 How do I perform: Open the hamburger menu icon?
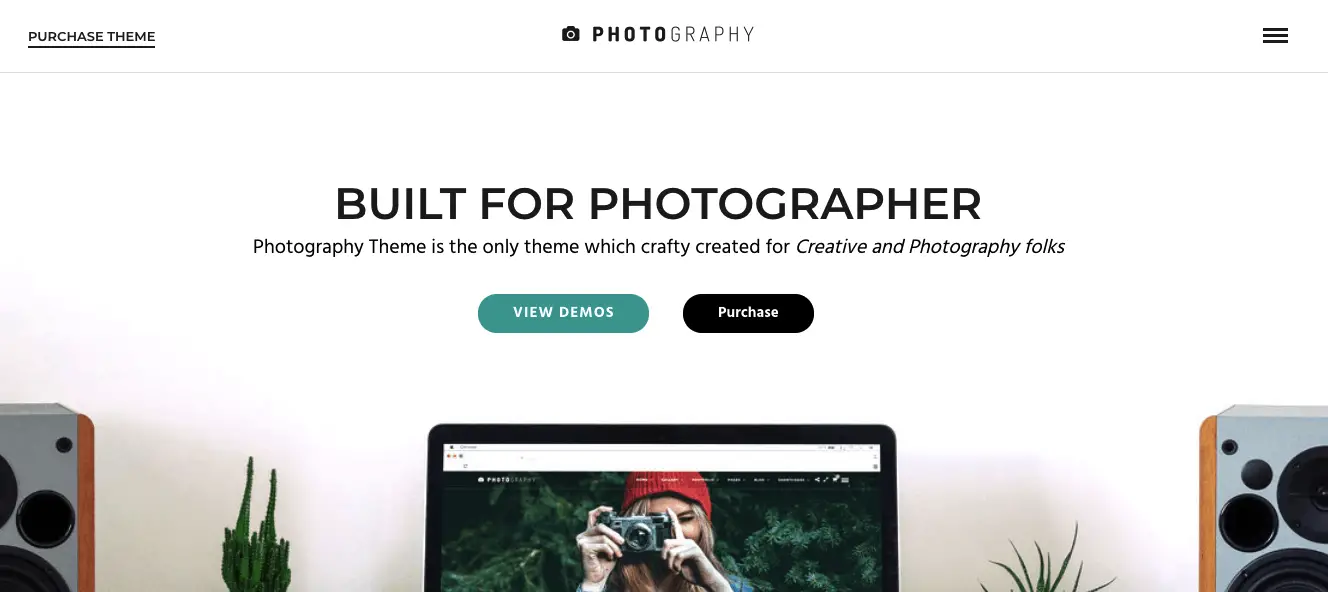click(x=1275, y=36)
